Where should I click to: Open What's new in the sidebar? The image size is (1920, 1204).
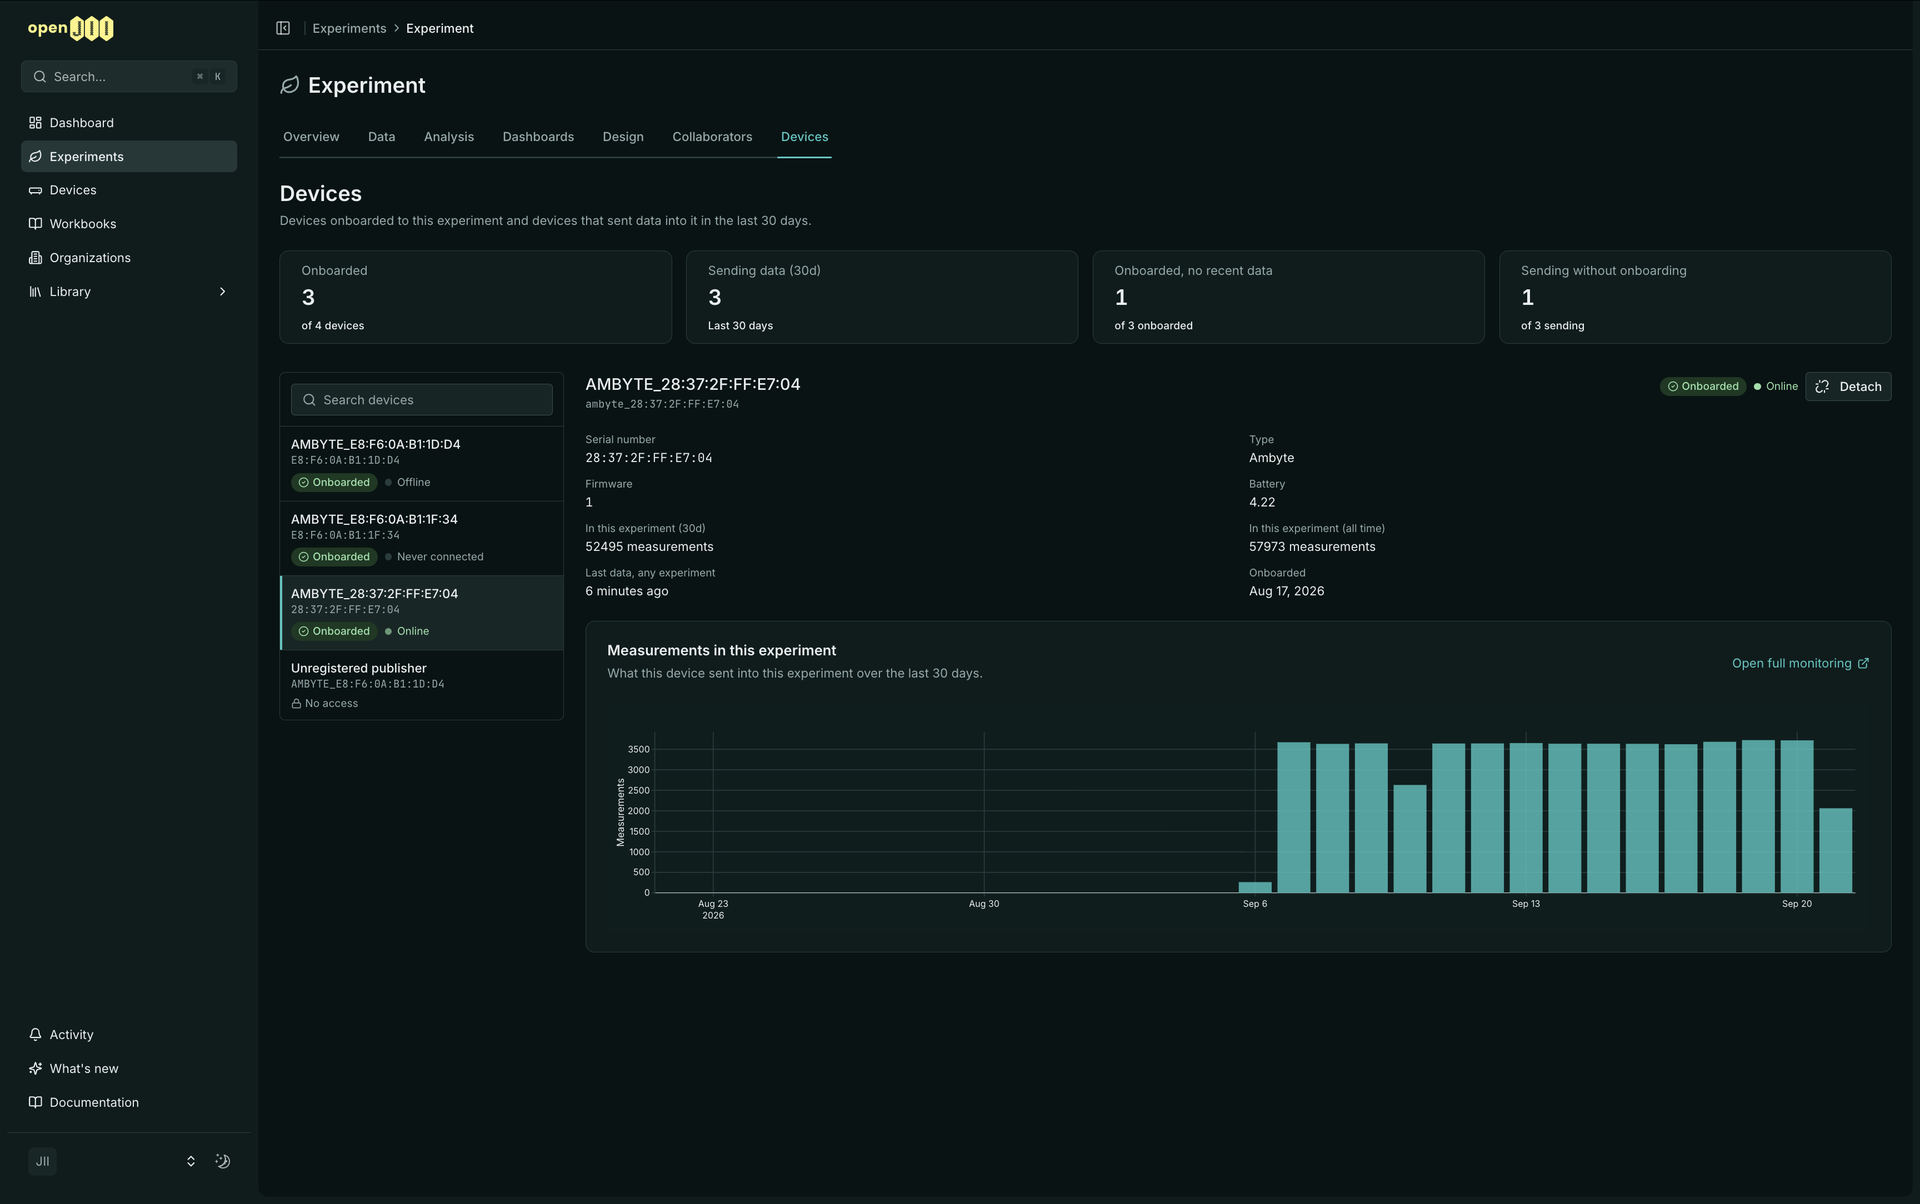[129, 1069]
